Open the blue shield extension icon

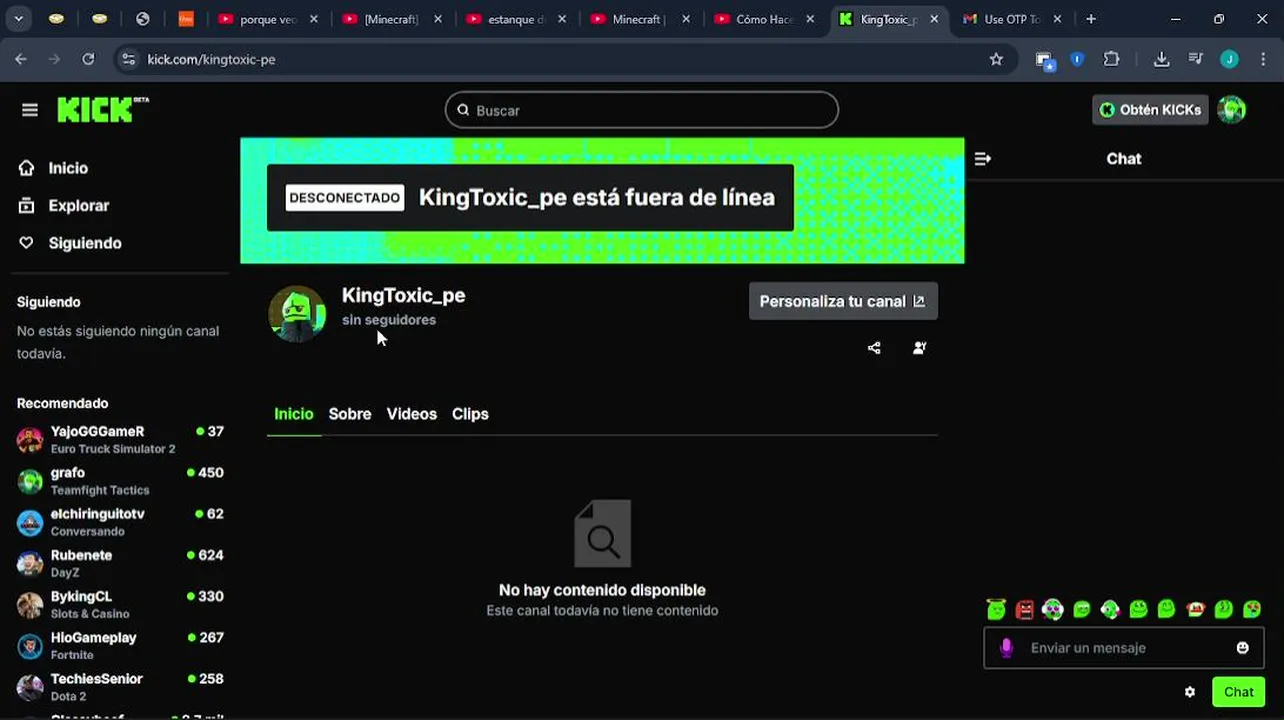[1077, 59]
